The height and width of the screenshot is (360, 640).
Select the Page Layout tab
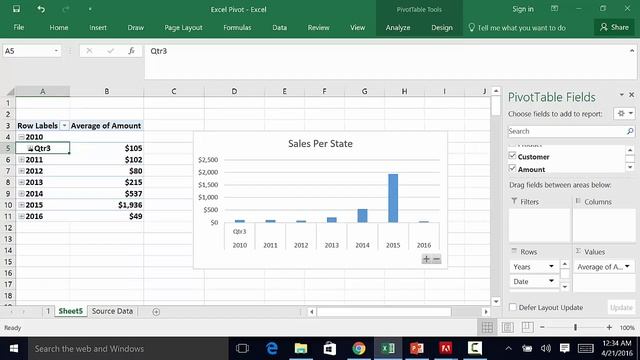tap(183, 27)
